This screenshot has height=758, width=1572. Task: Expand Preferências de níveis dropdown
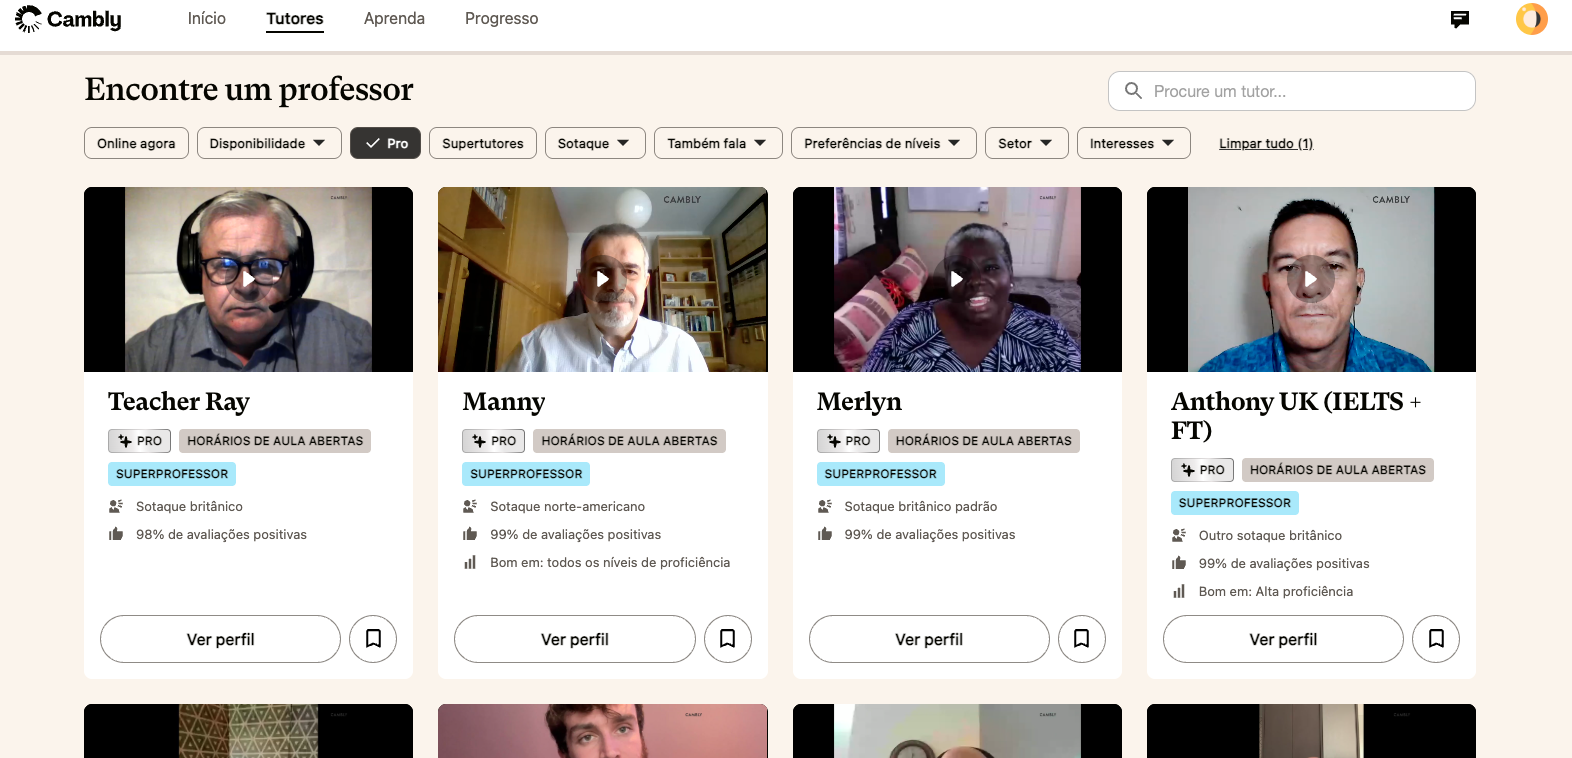point(884,143)
